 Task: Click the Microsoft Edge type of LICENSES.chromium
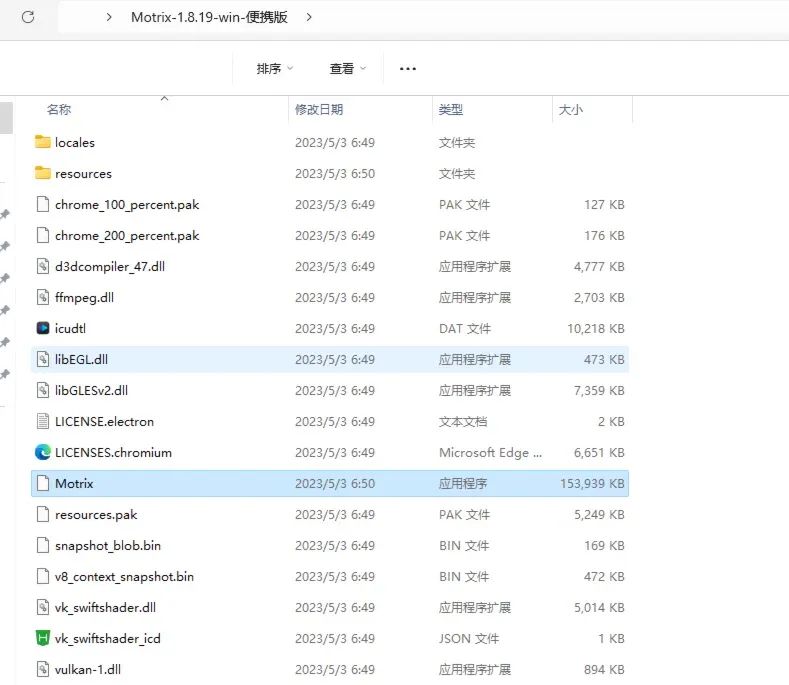[490, 452]
